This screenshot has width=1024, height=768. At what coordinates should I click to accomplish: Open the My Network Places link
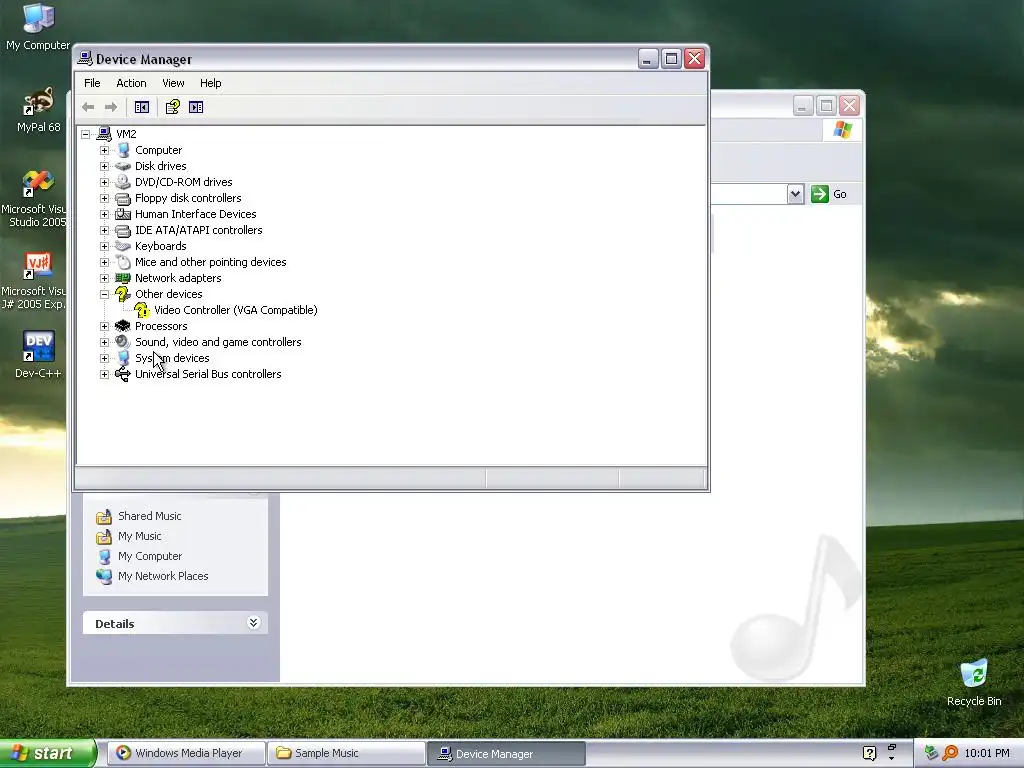[x=163, y=576]
